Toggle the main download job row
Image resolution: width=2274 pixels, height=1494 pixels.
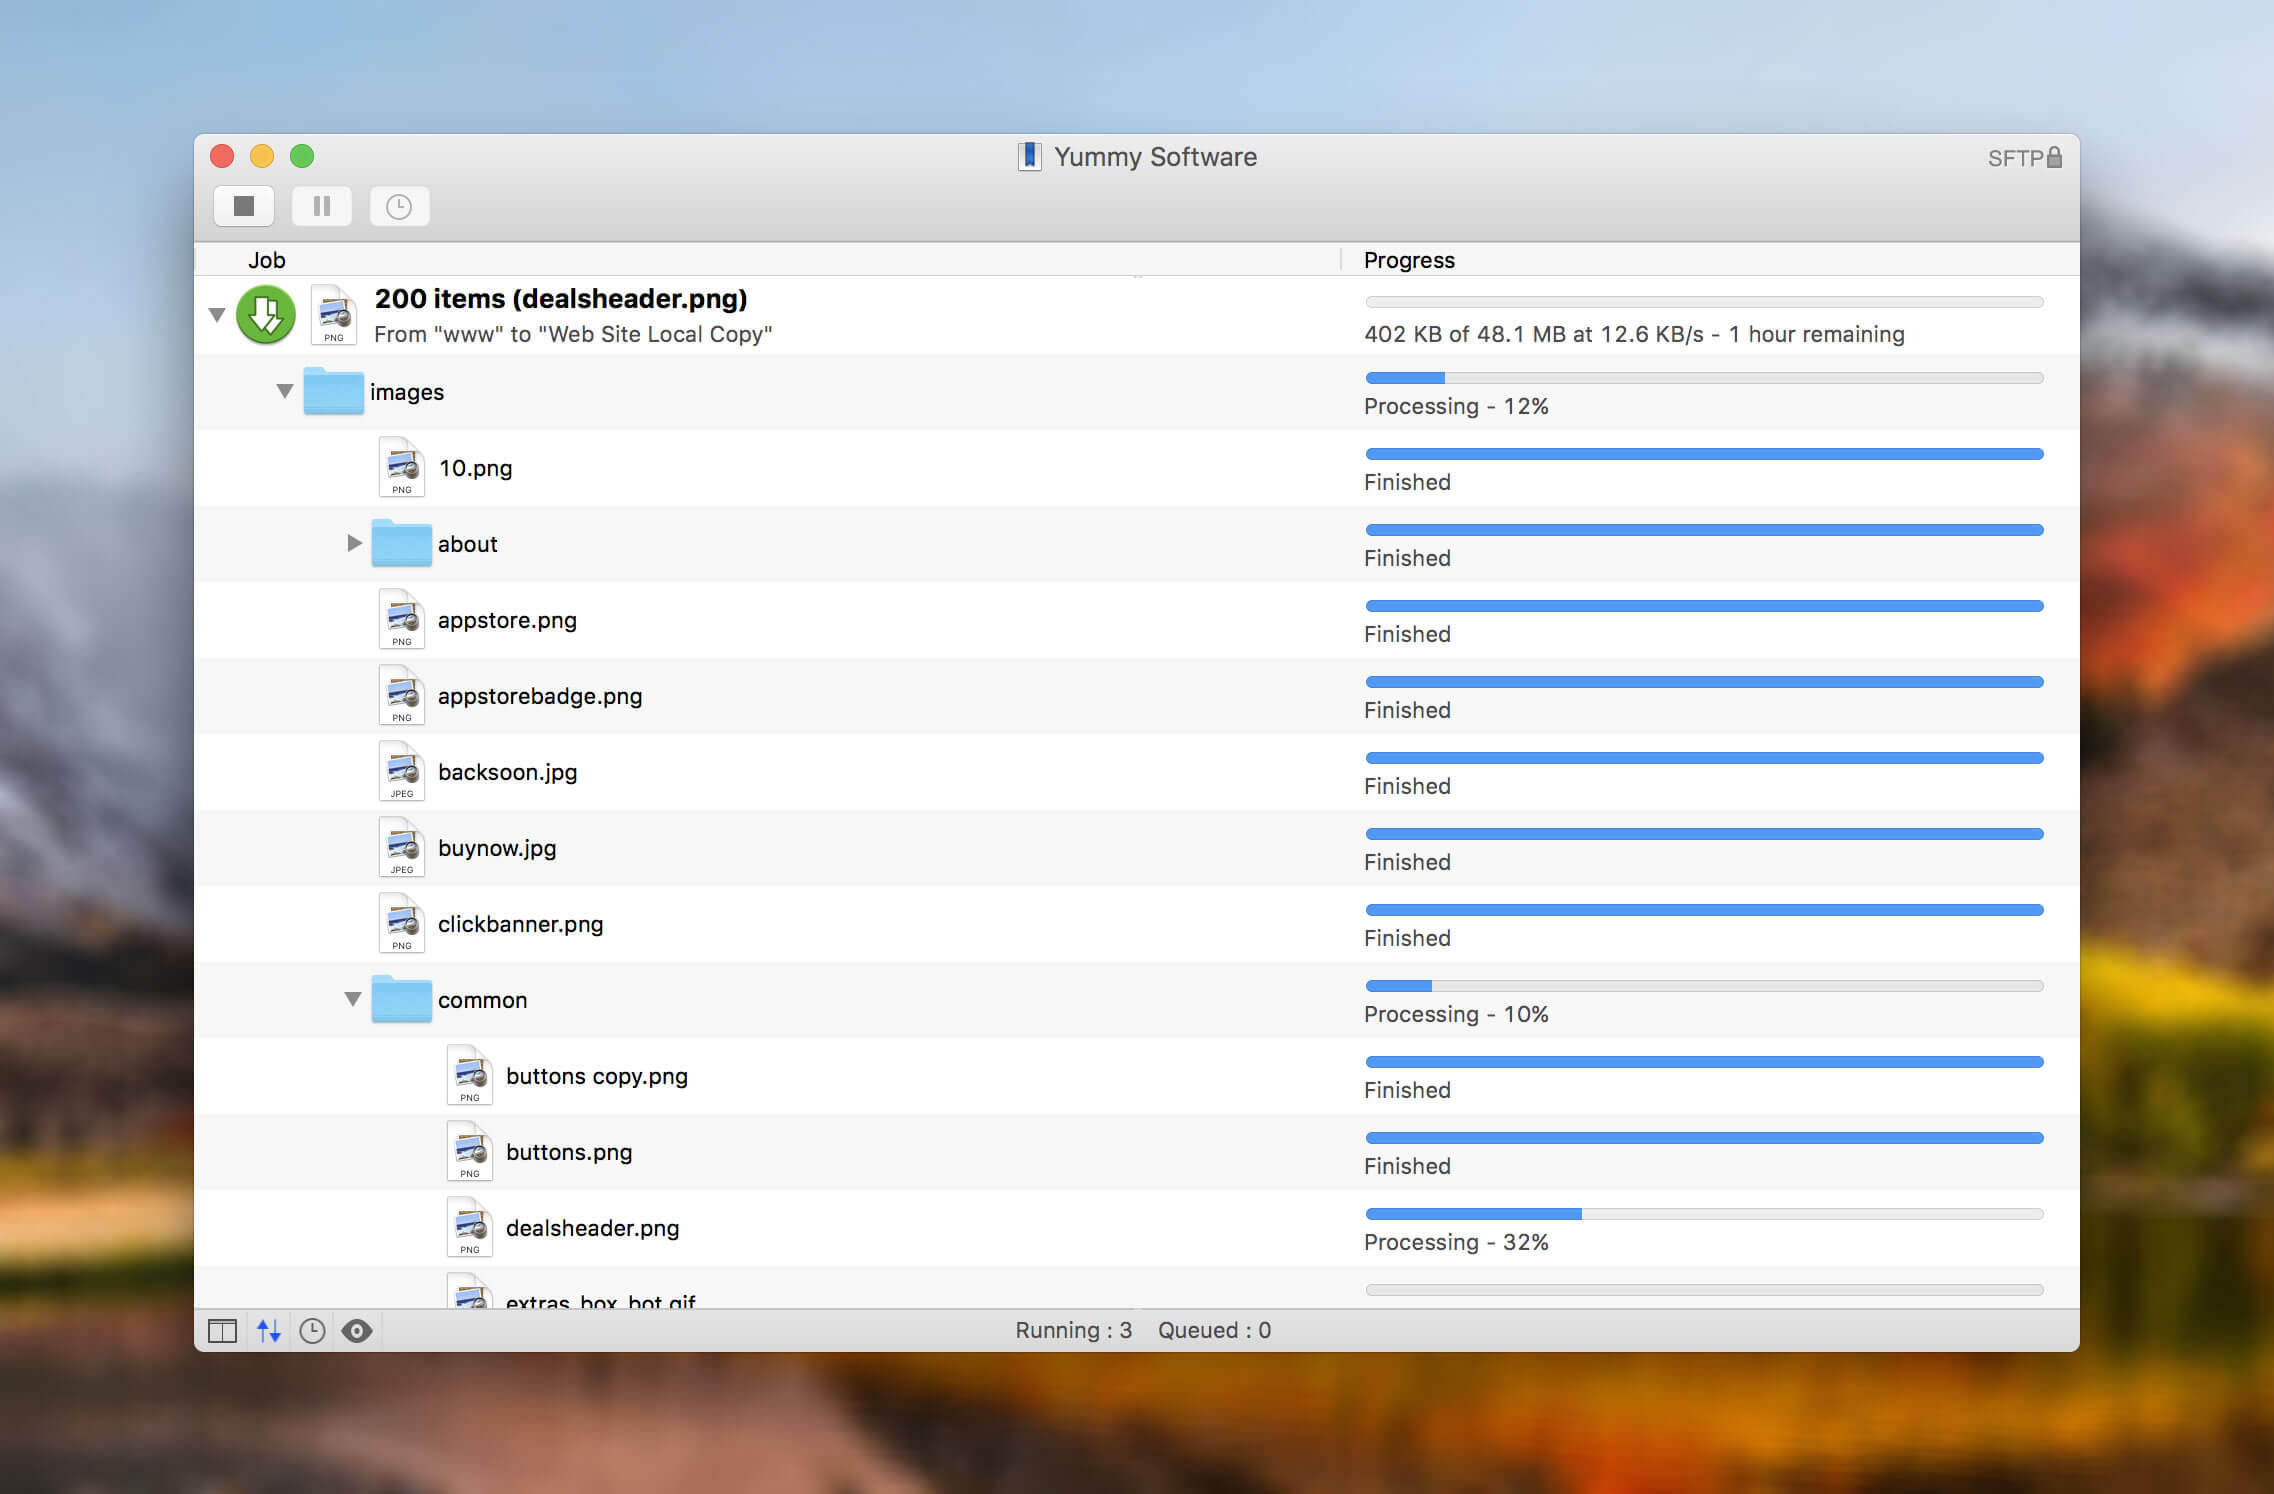coord(218,313)
